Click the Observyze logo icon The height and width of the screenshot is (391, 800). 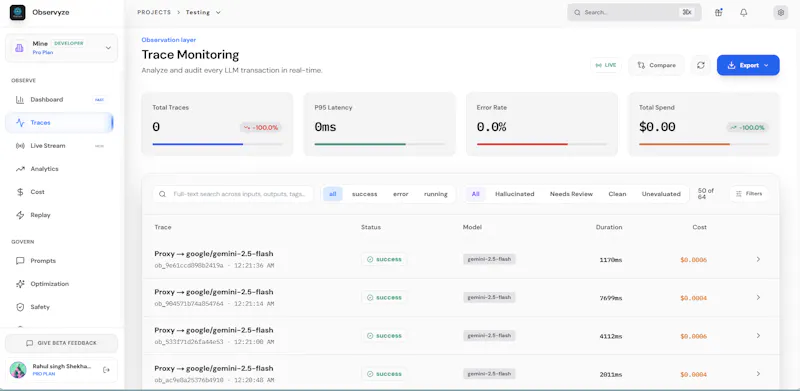click(17, 12)
